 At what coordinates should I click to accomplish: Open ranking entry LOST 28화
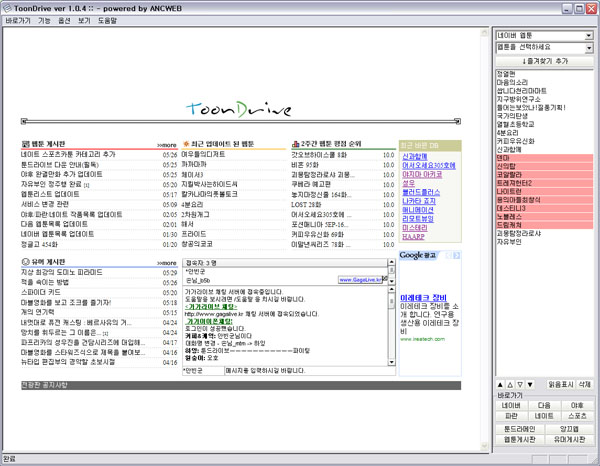306,205
